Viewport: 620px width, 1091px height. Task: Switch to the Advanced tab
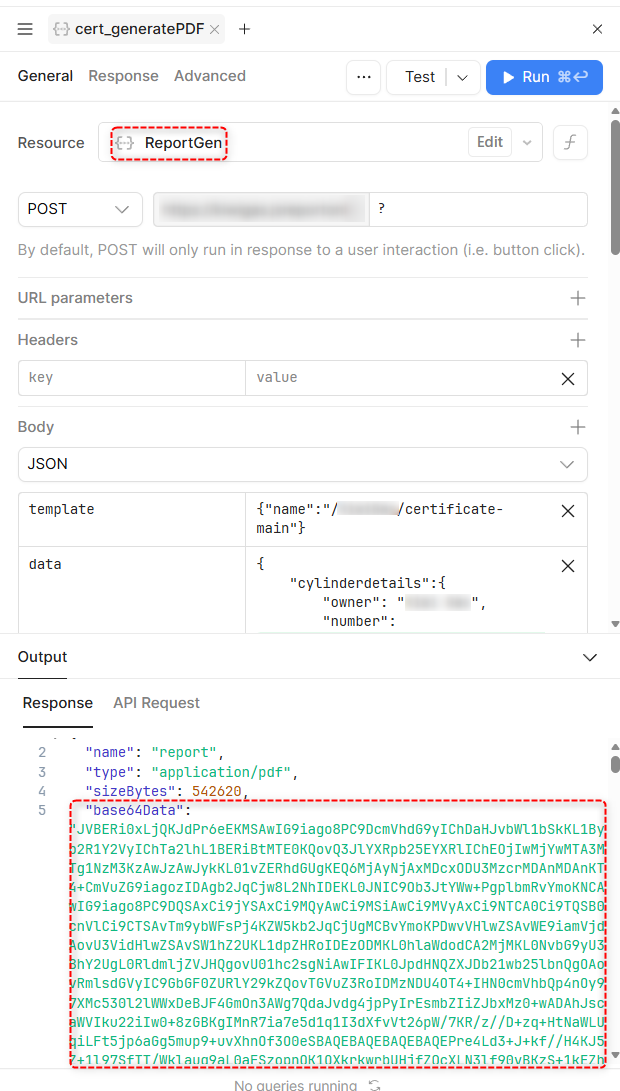click(209, 76)
